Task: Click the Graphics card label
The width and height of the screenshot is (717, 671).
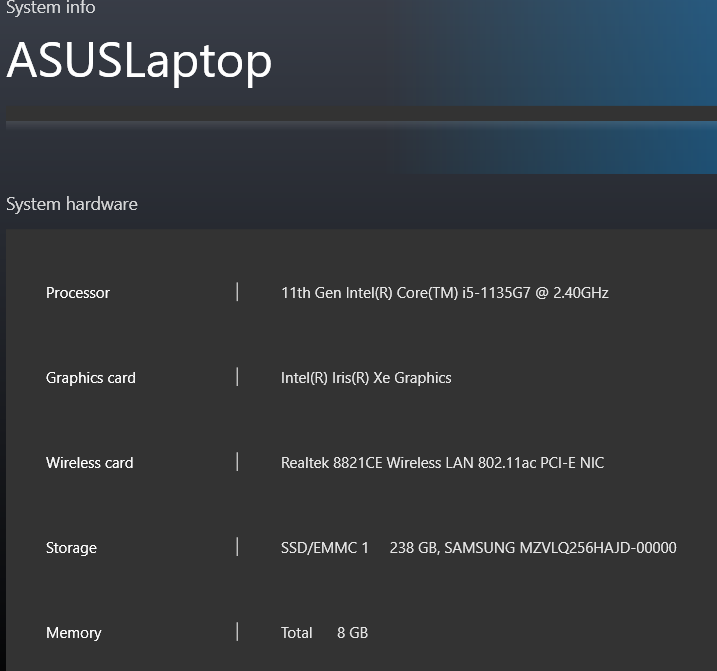Action: tap(91, 378)
